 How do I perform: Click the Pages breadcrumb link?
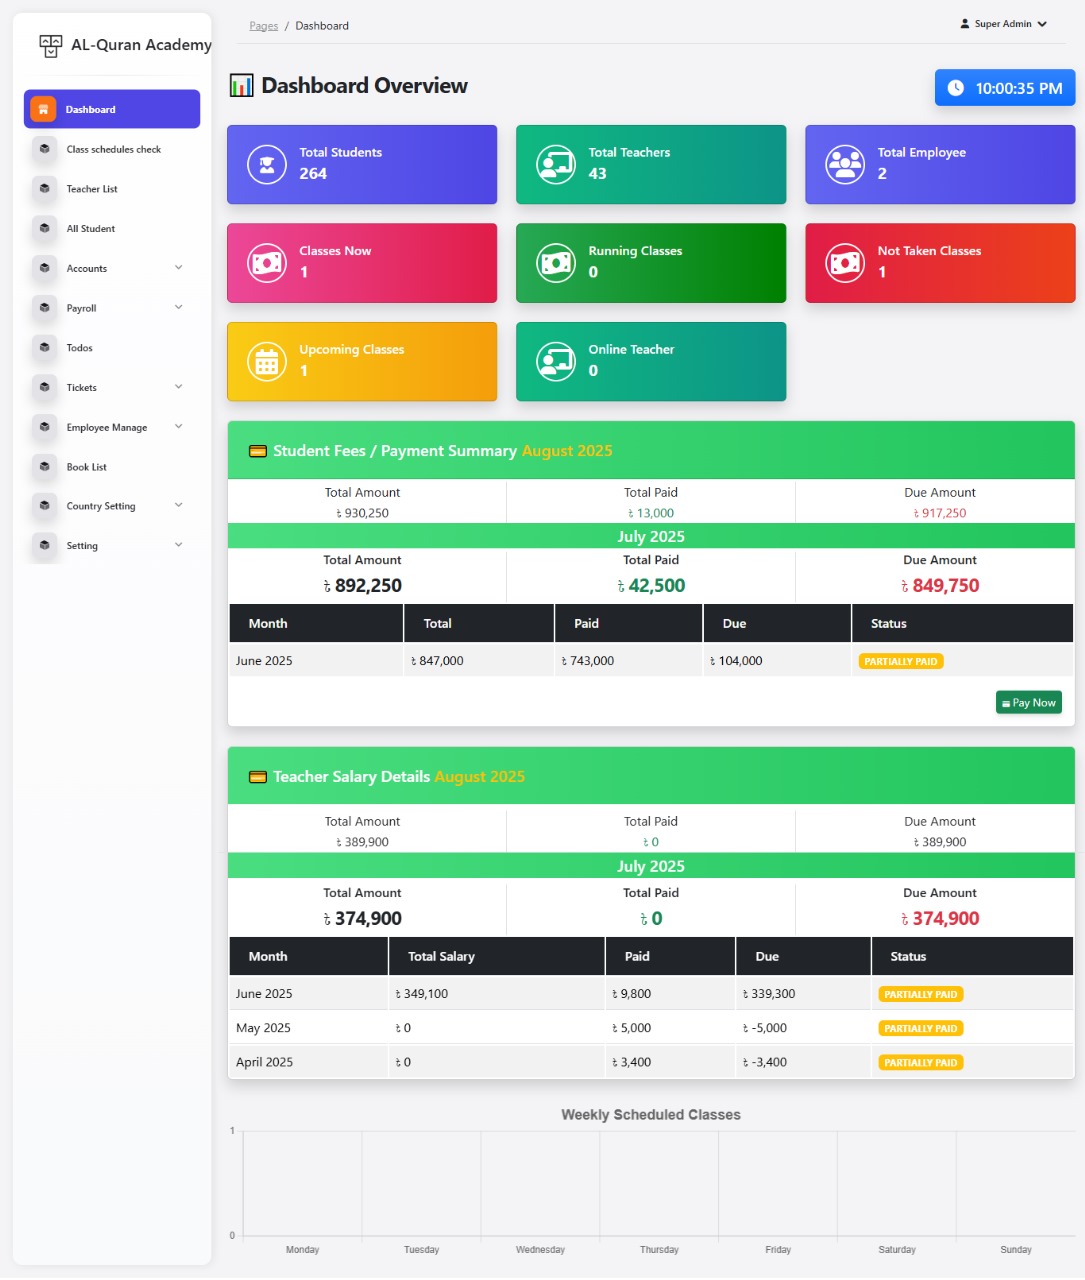264,26
